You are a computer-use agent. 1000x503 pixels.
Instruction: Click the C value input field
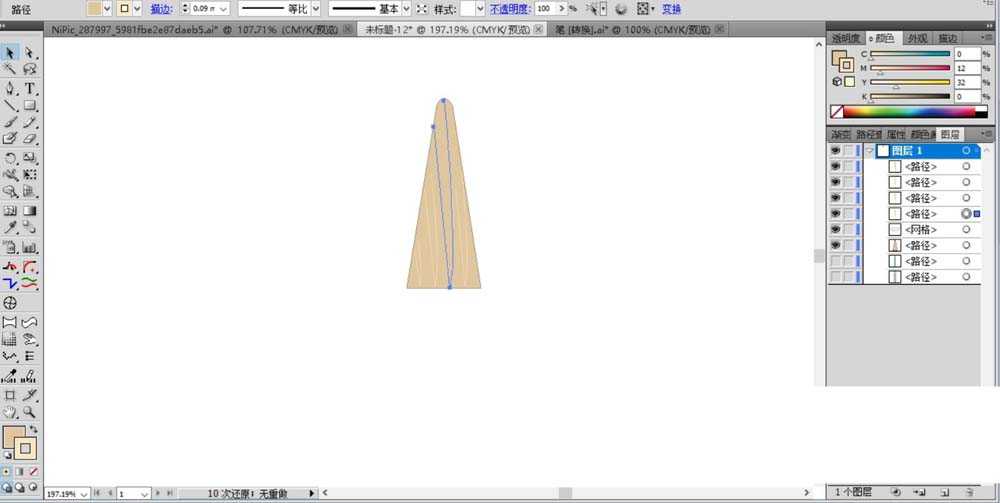pos(967,54)
